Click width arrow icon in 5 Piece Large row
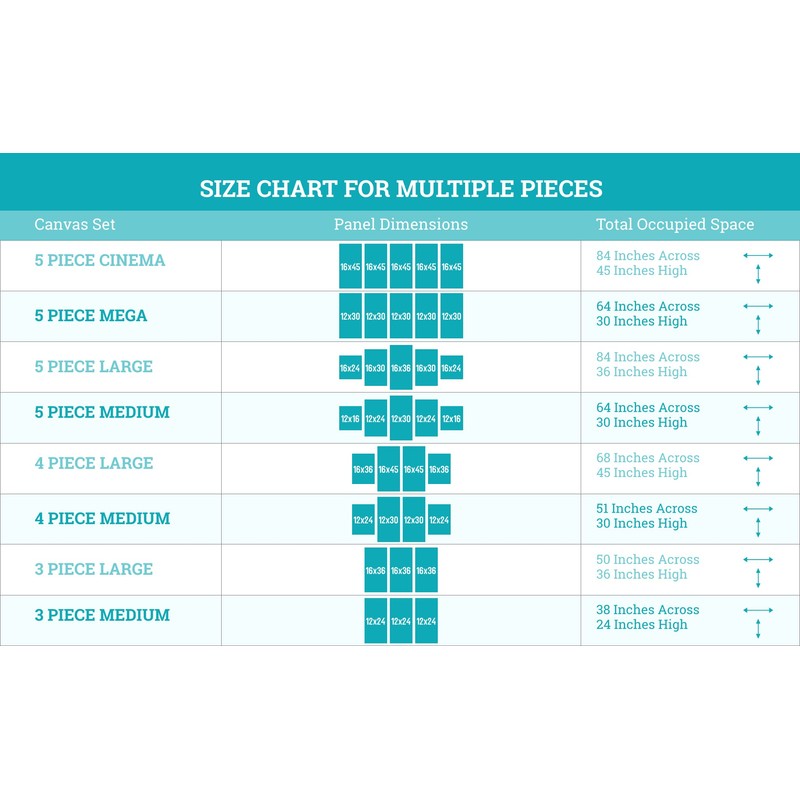This screenshot has width=800, height=800. (x=758, y=357)
